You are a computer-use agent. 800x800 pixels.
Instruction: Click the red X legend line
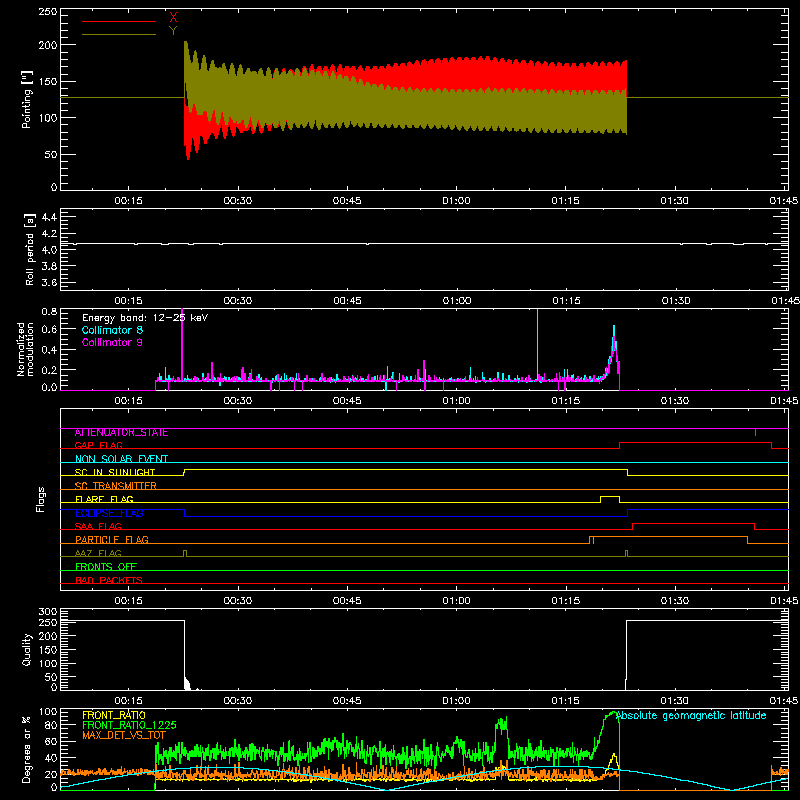click(119, 21)
